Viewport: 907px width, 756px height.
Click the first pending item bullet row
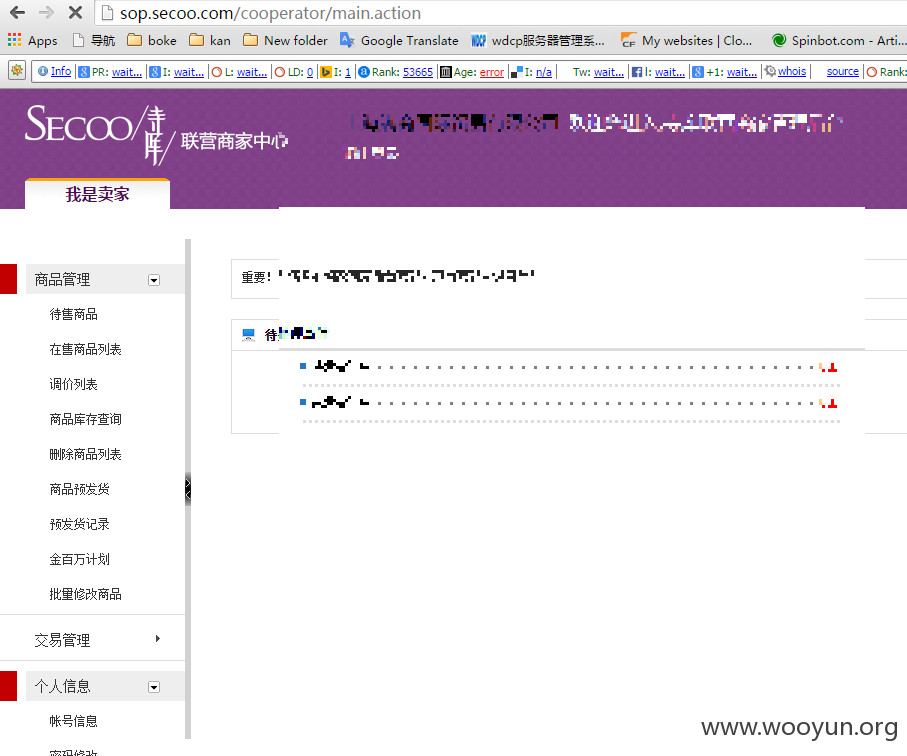pyautogui.click(x=570, y=367)
